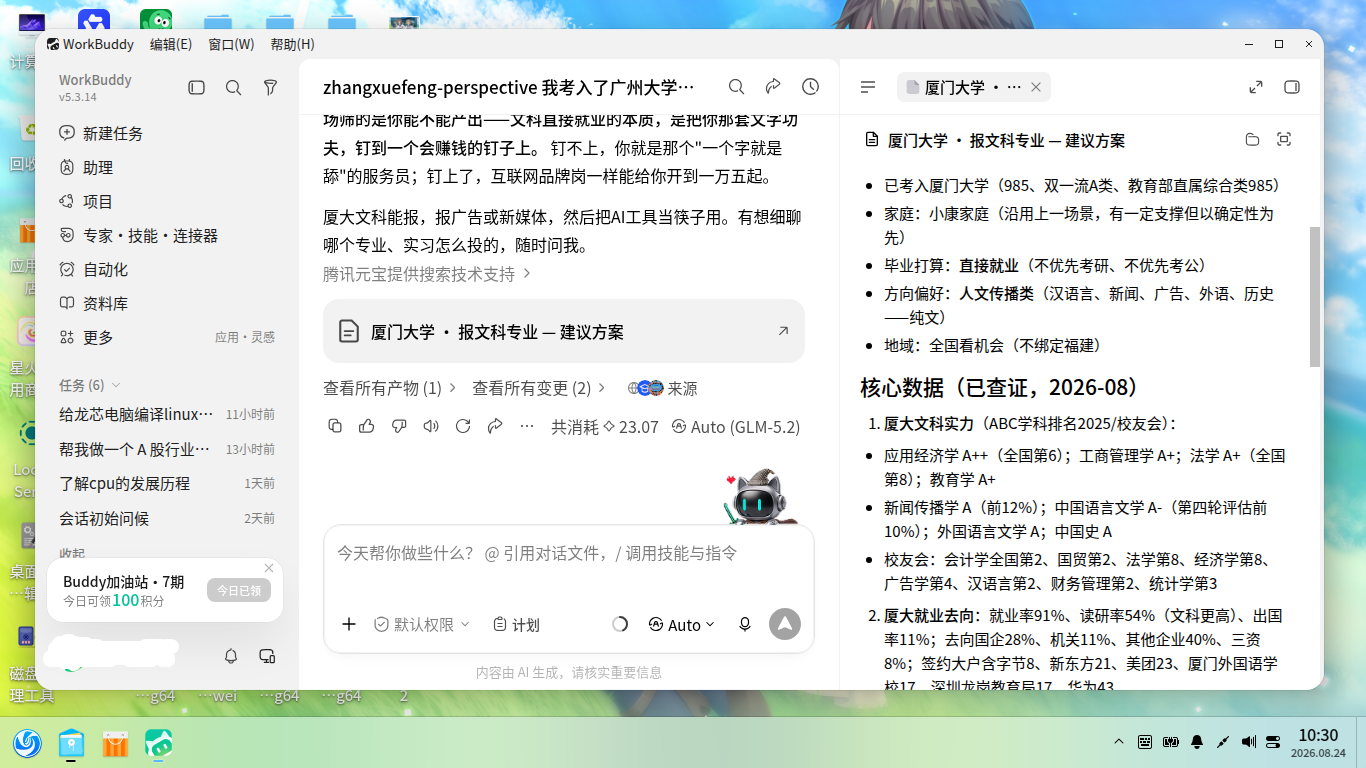1366x768 pixels.
Task: Open the chat history clock icon
Action: [x=810, y=87]
